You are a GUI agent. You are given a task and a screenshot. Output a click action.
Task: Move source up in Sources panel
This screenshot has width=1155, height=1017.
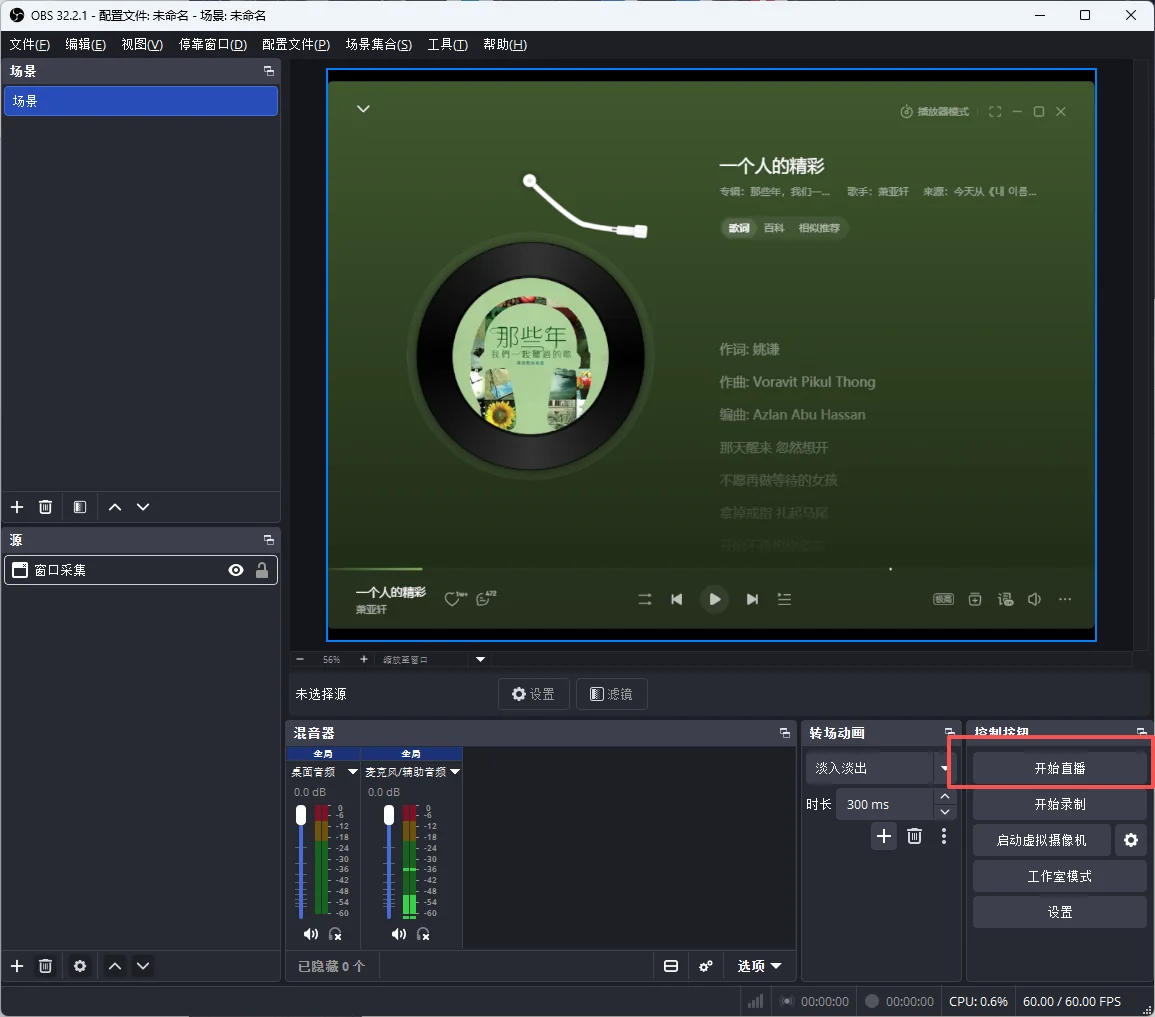[x=115, y=965]
